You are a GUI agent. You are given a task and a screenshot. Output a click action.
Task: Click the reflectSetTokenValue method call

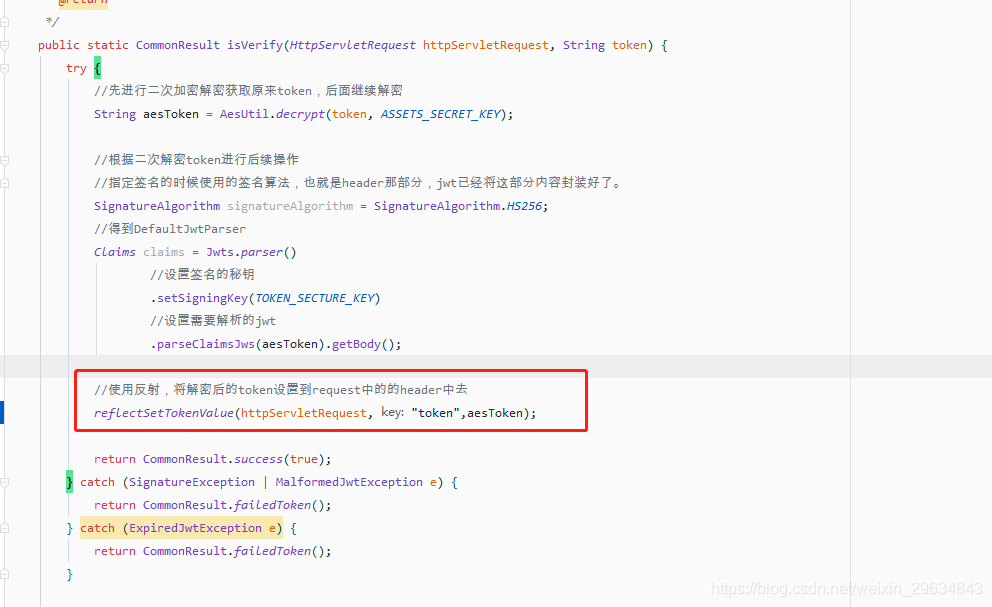(x=163, y=413)
